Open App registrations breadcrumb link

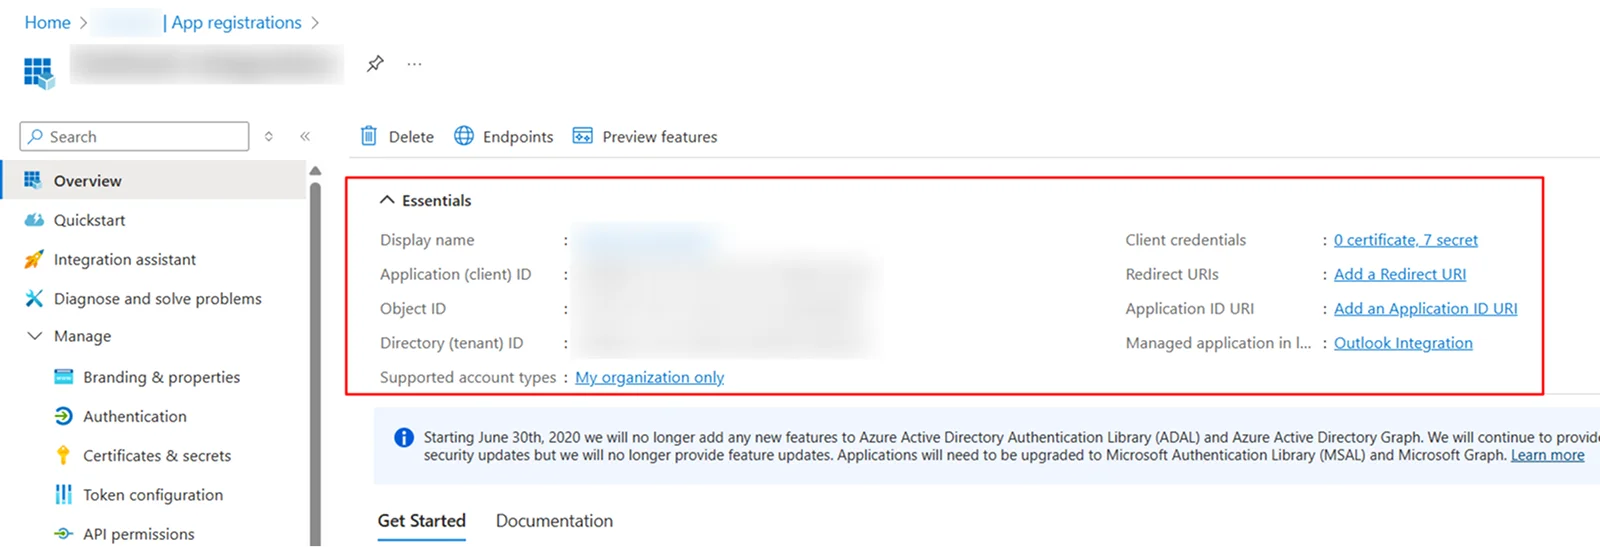pyautogui.click(x=236, y=22)
